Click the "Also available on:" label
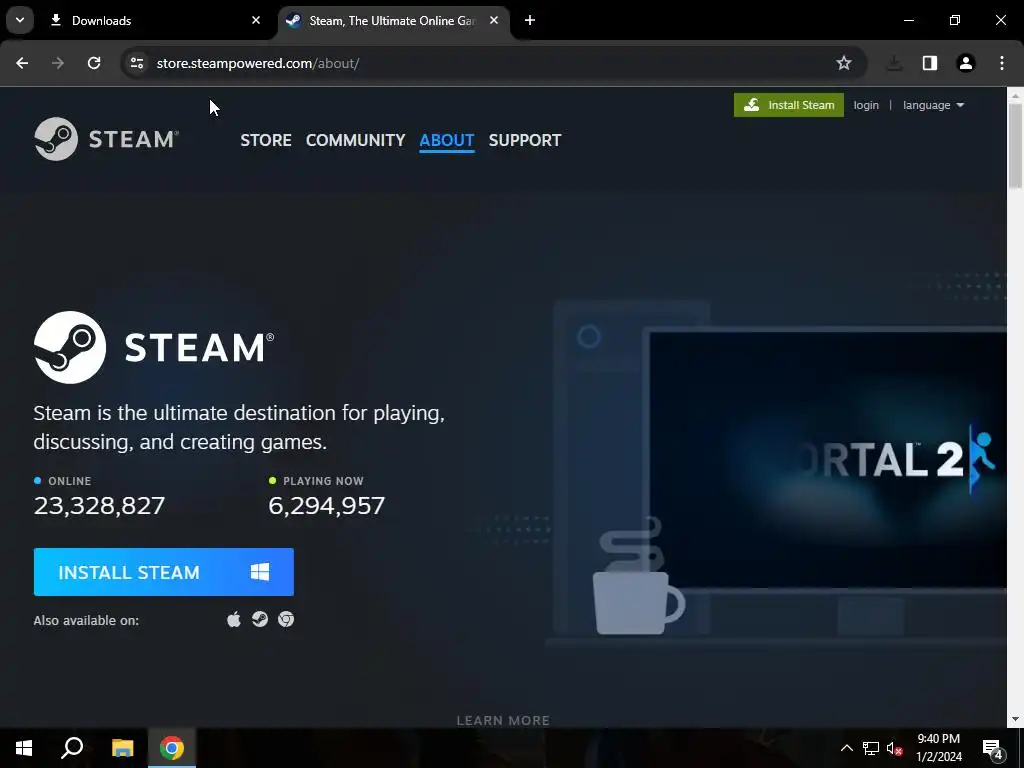1024x768 pixels. point(86,620)
